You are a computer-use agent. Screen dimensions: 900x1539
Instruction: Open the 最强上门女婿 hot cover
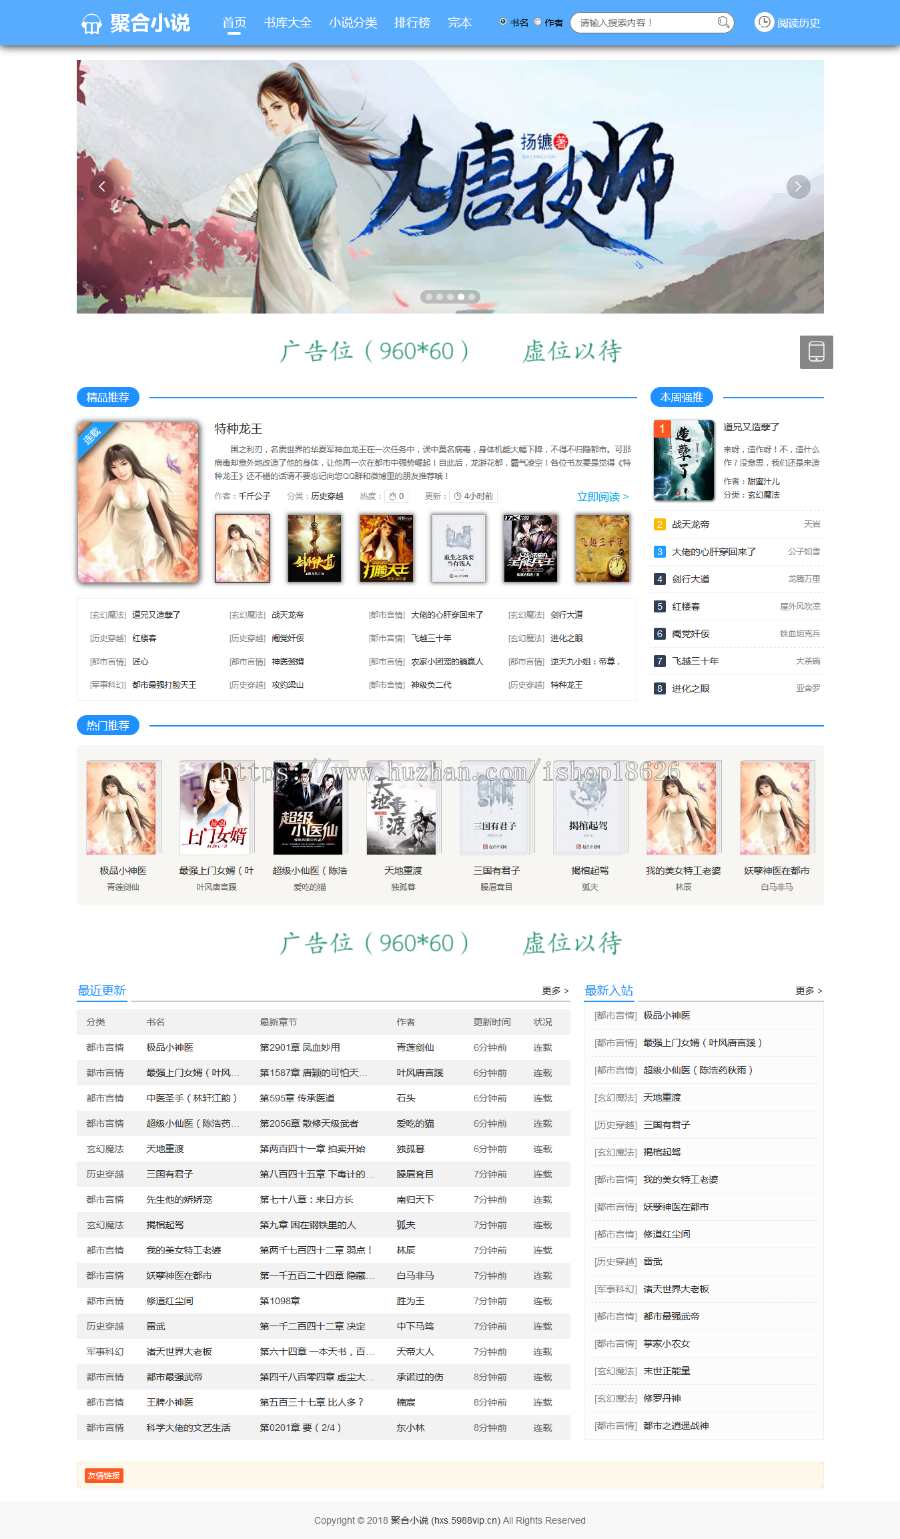(x=216, y=807)
